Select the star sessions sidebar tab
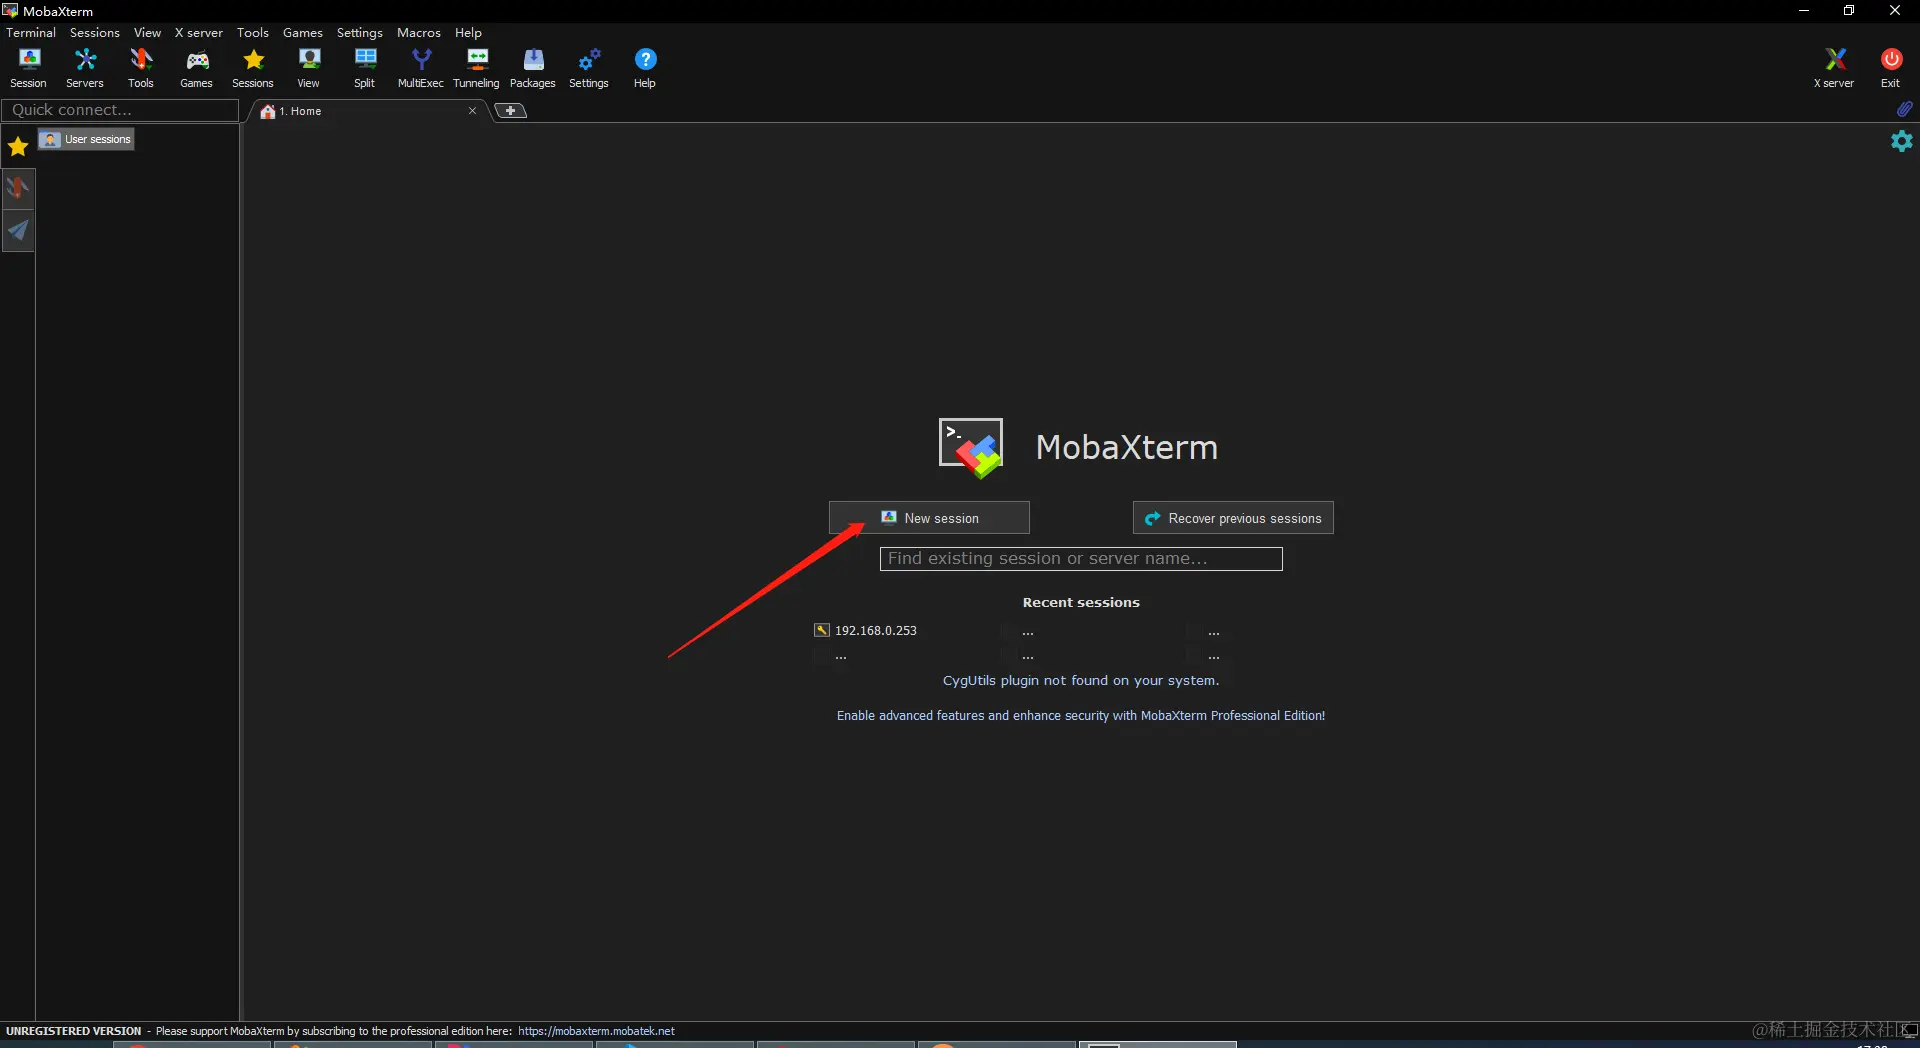1920x1048 pixels. pyautogui.click(x=18, y=147)
